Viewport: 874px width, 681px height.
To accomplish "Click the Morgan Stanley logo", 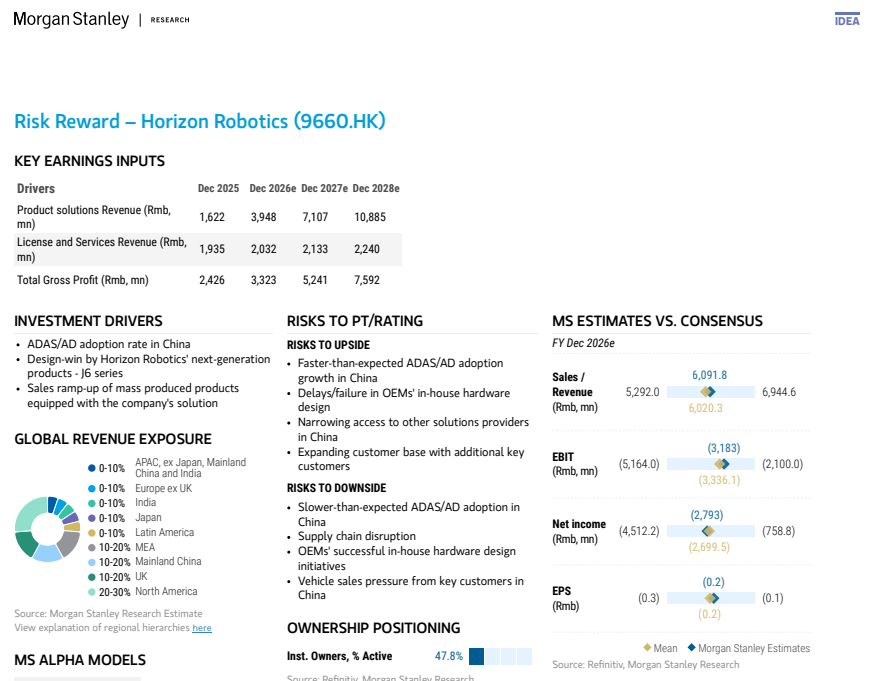I will (71, 20).
